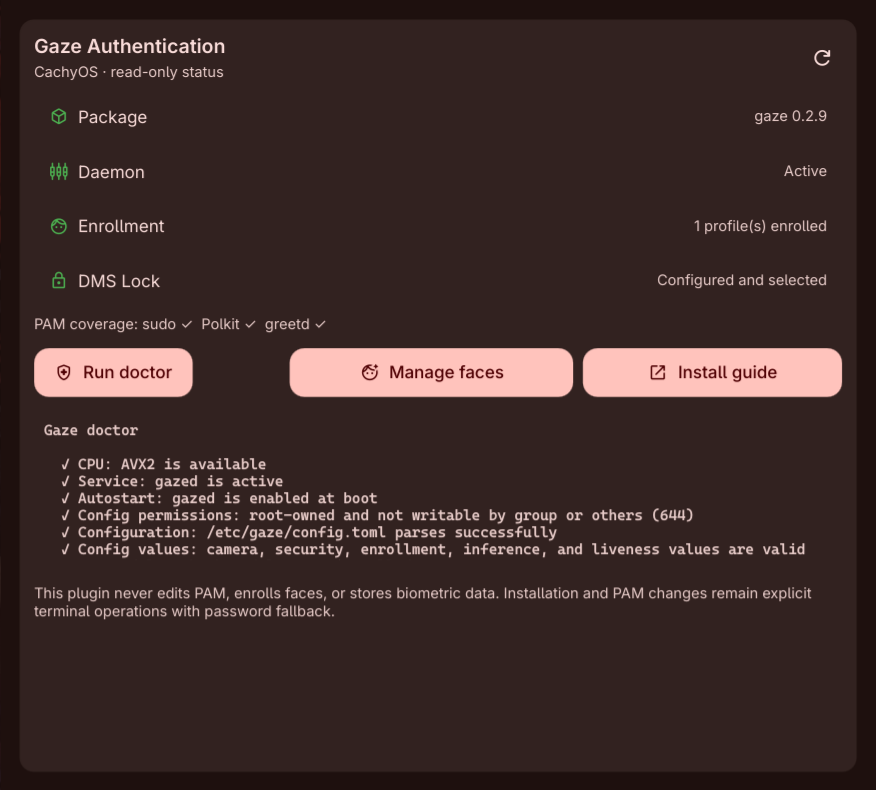
Task: Open the Manage faces button
Action: click(431, 373)
